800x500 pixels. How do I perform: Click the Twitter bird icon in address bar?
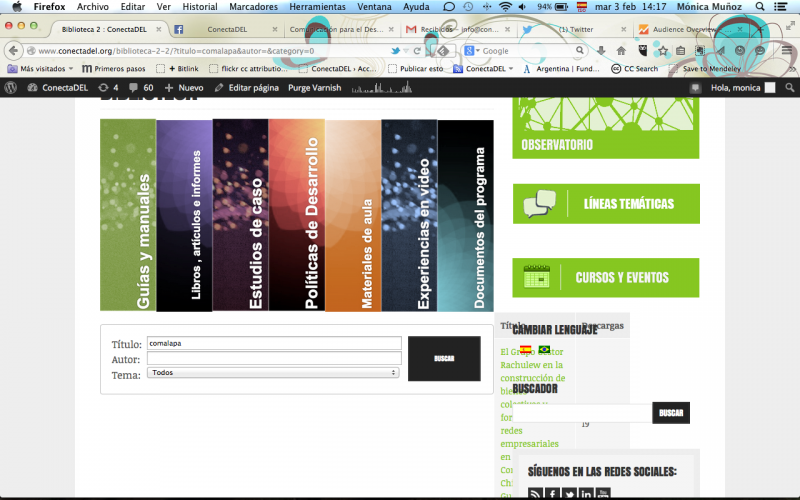395,51
